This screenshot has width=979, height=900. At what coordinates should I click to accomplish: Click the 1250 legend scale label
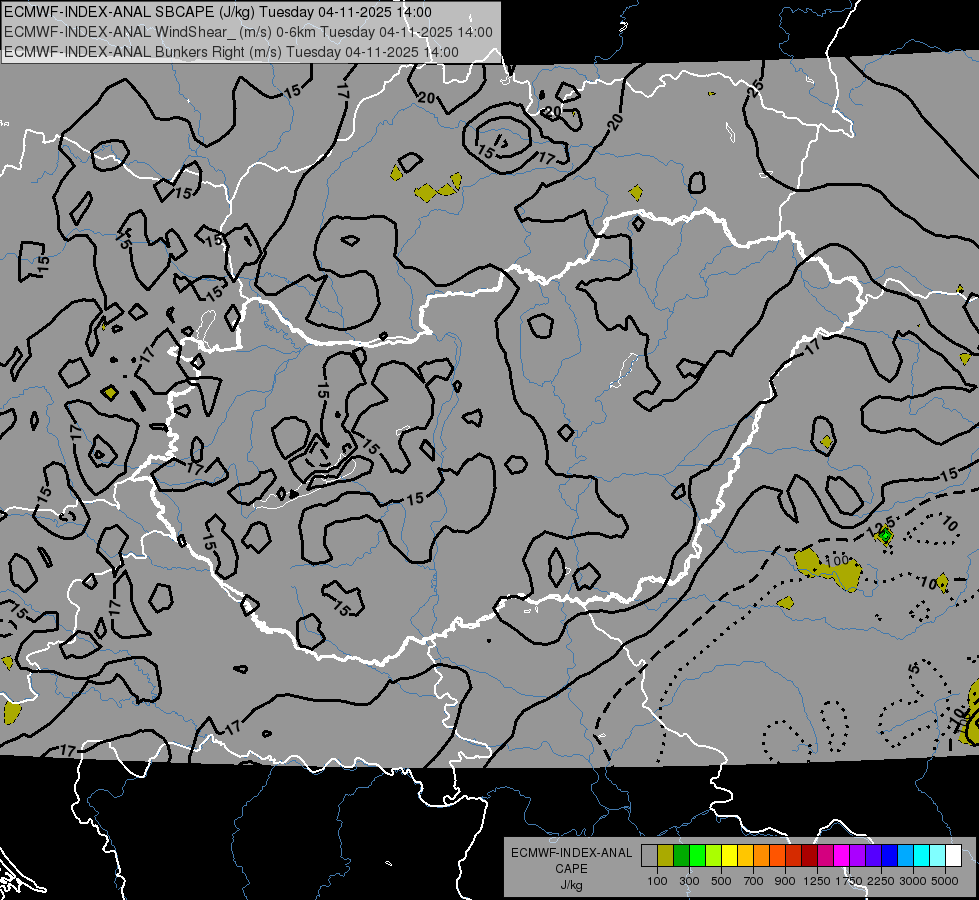coord(817,881)
